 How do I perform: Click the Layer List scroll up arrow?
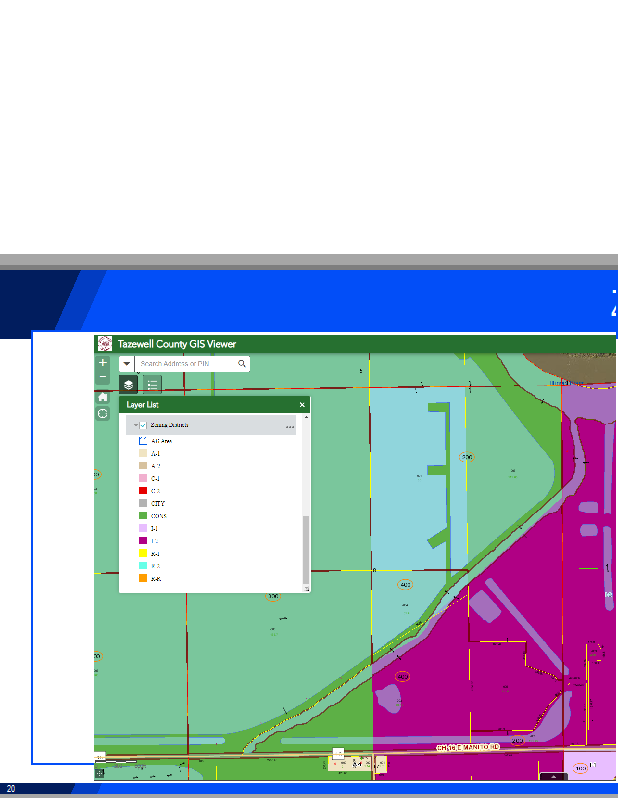307,417
